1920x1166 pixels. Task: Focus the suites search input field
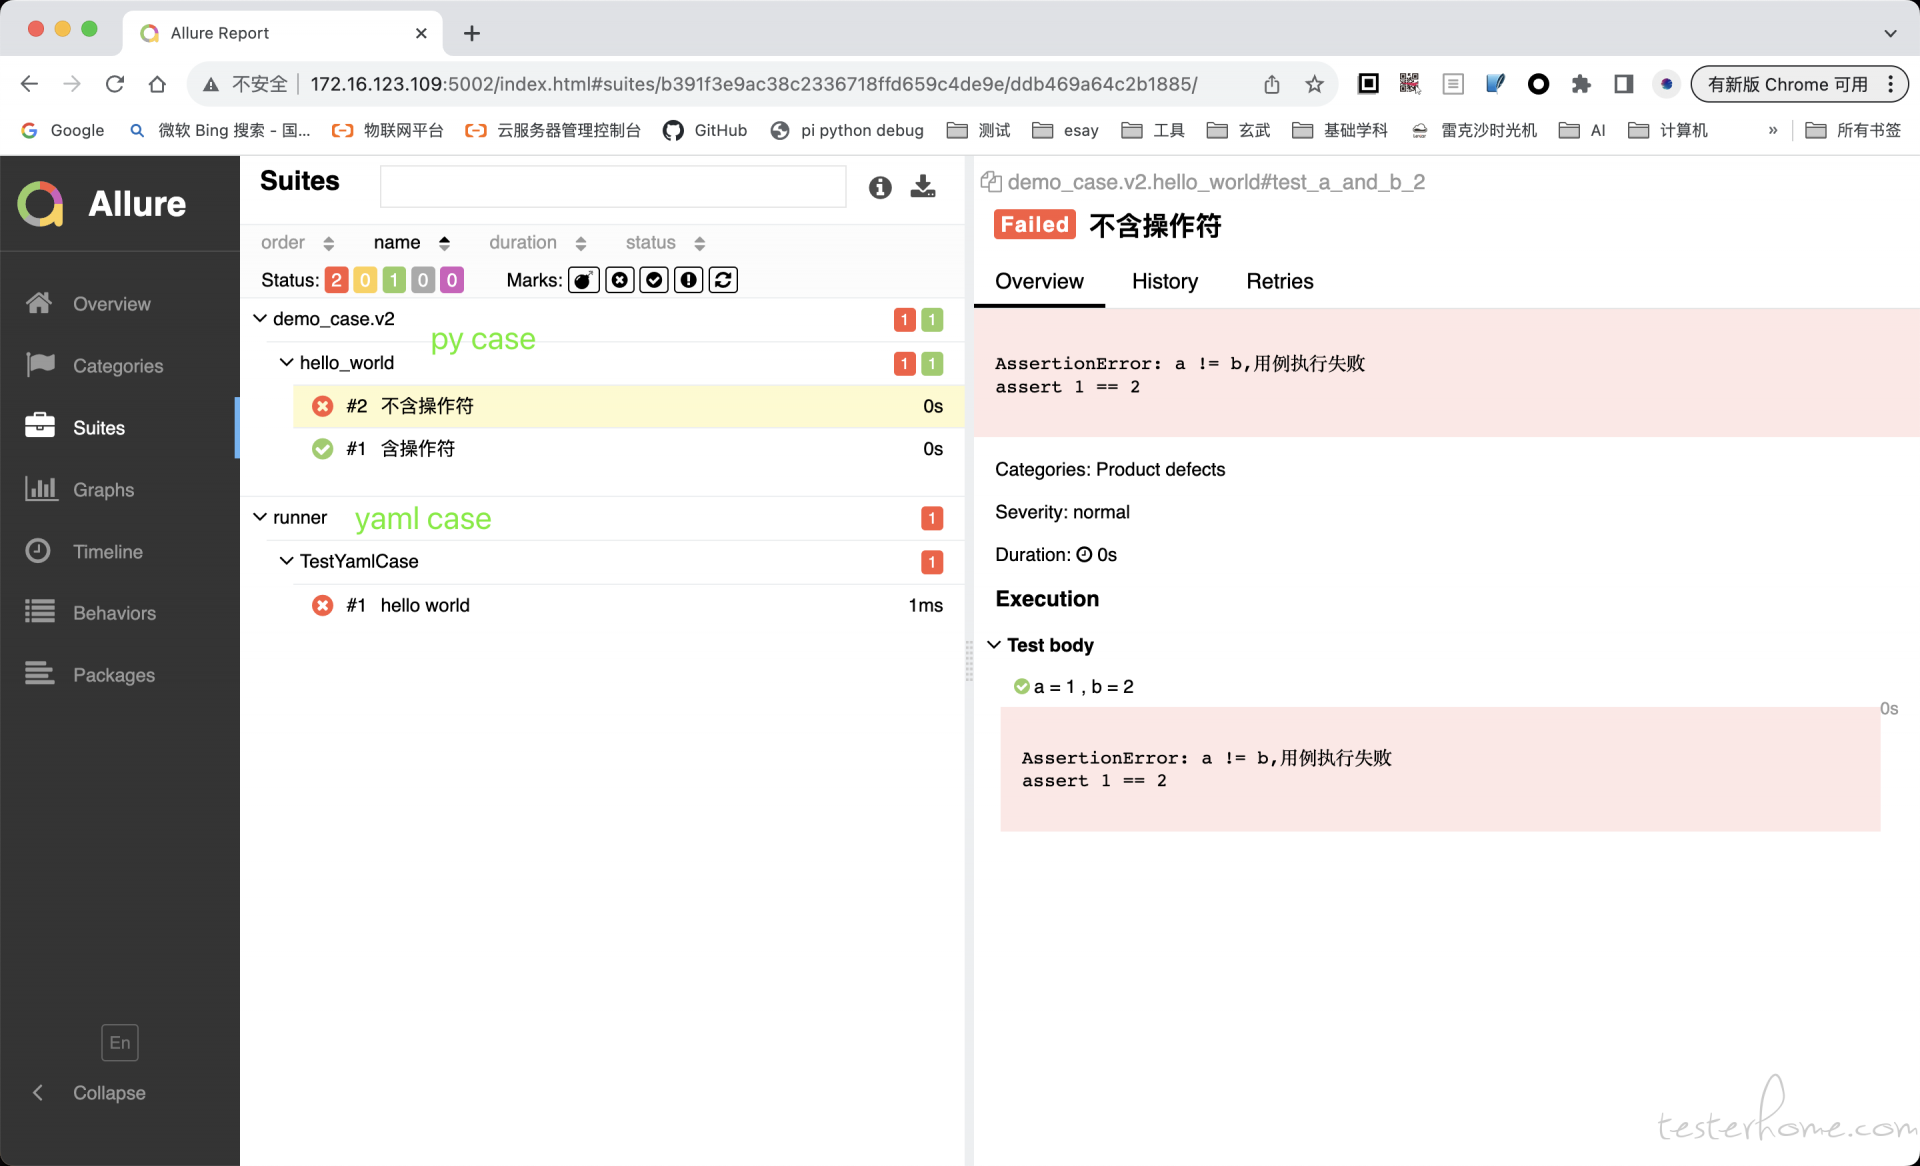[613, 187]
